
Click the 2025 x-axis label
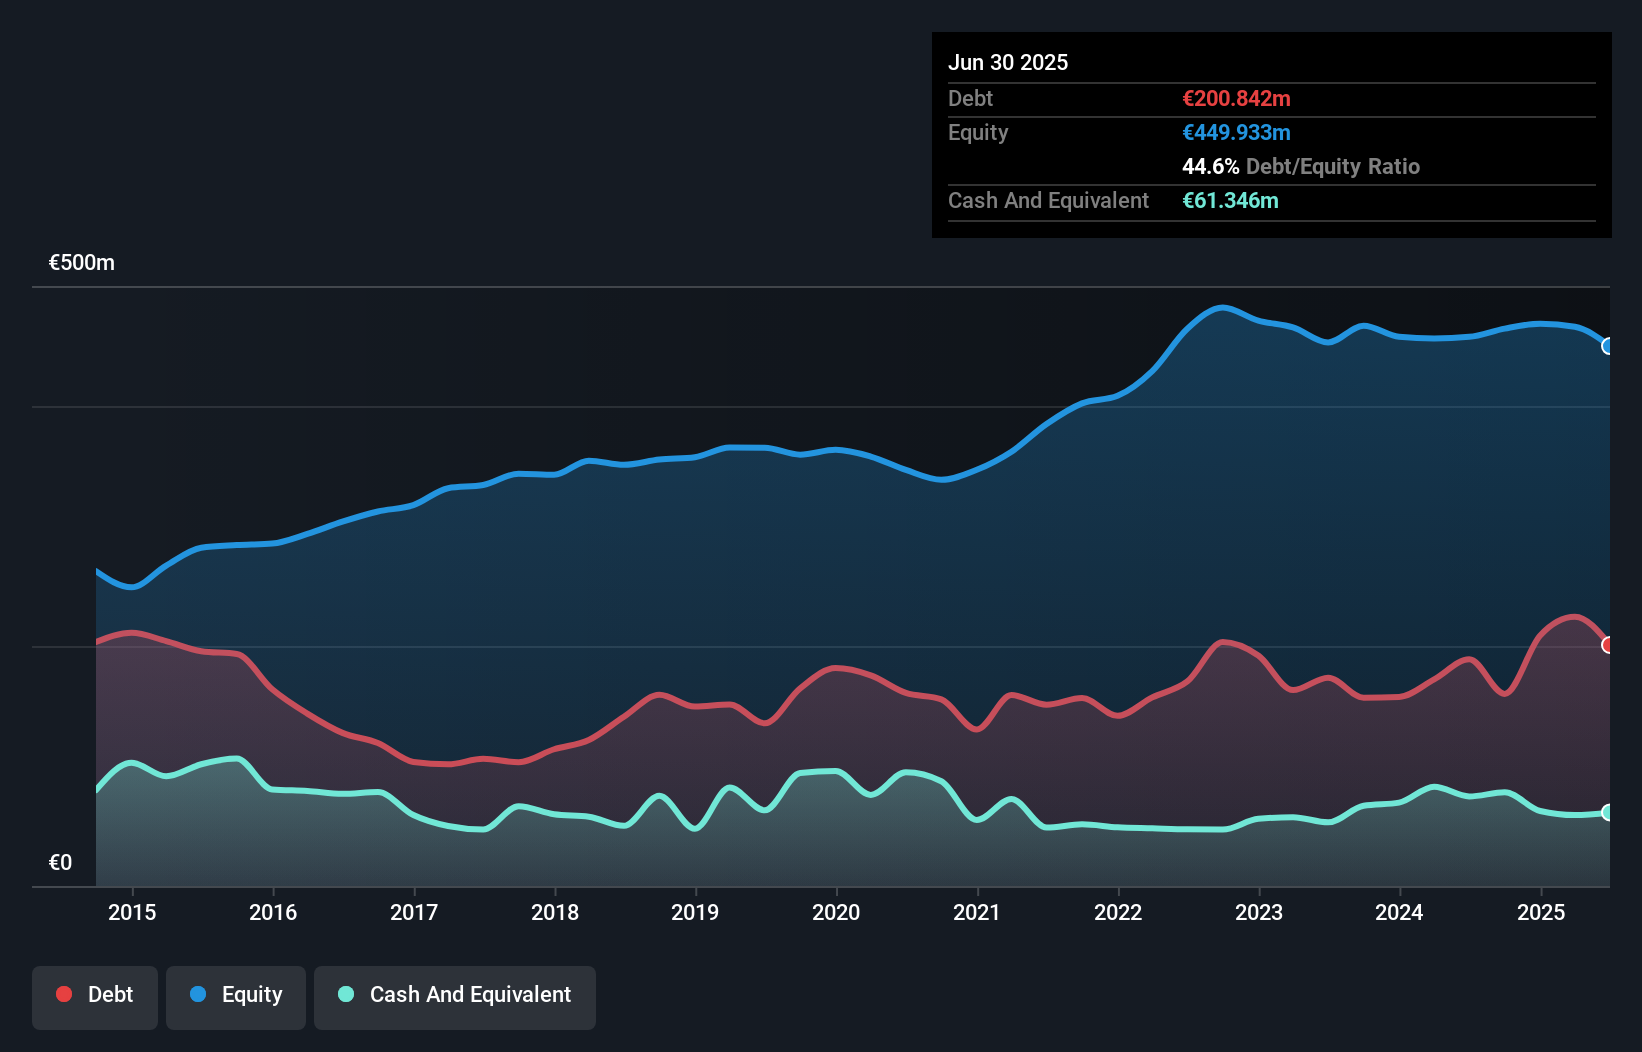point(1541,912)
